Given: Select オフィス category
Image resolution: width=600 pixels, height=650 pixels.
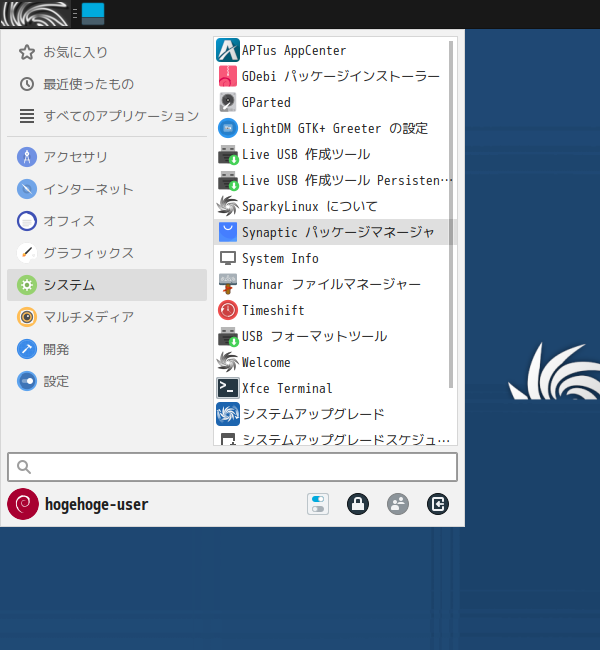Looking at the screenshot, I should point(107,221).
